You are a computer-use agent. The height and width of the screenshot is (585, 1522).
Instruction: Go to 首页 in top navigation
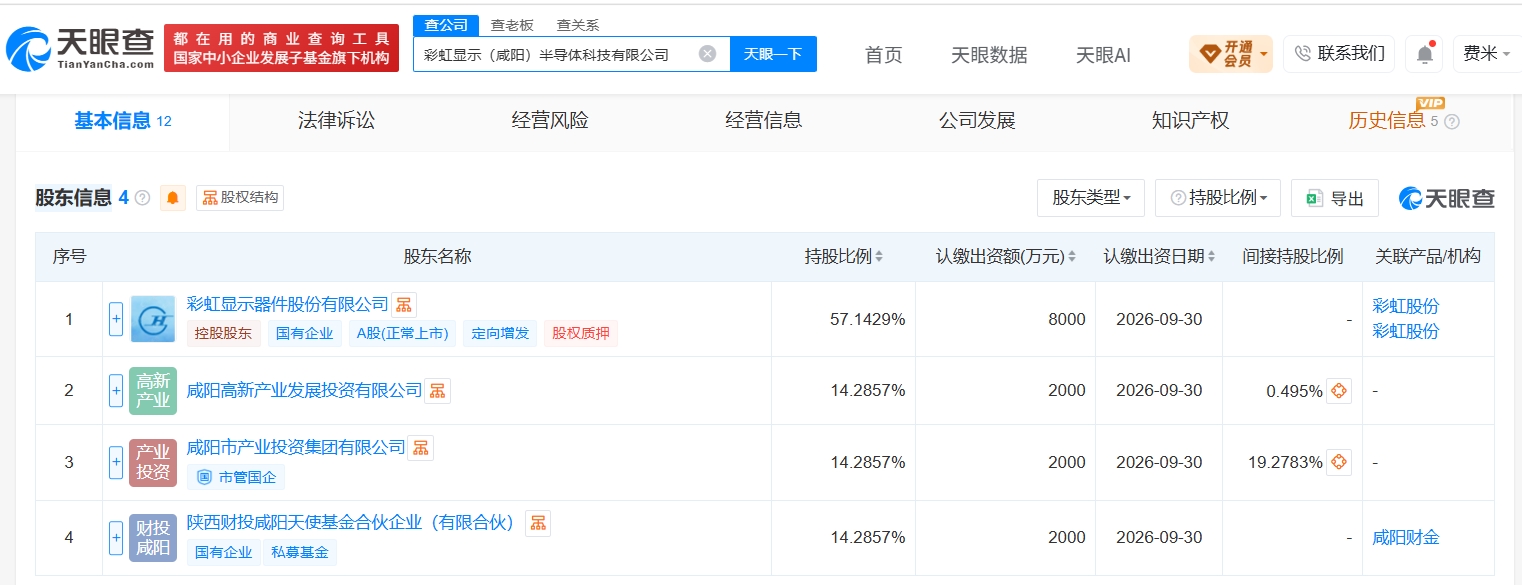tap(883, 55)
